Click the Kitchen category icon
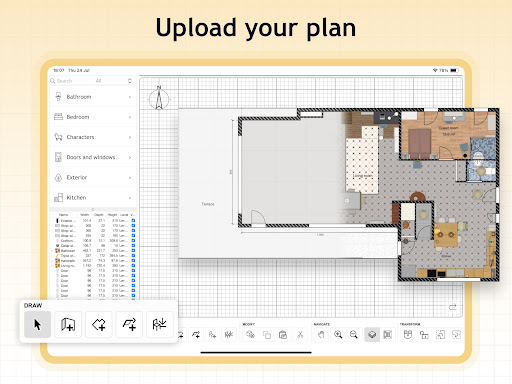This screenshot has height=384, width=512. click(x=58, y=198)
